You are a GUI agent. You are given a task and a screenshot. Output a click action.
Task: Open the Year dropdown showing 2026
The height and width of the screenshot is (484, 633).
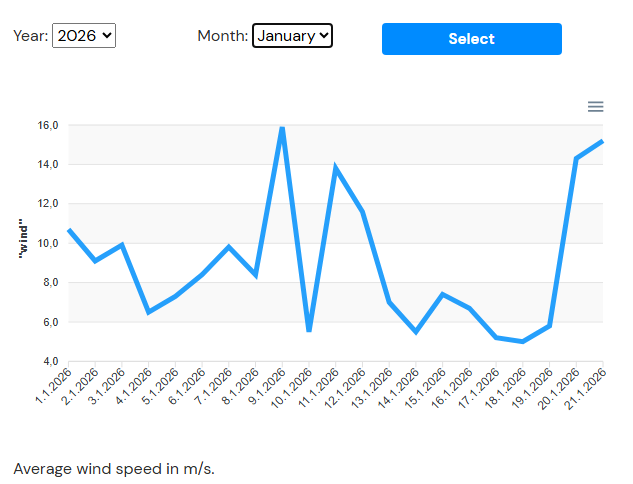click(84, 36)
